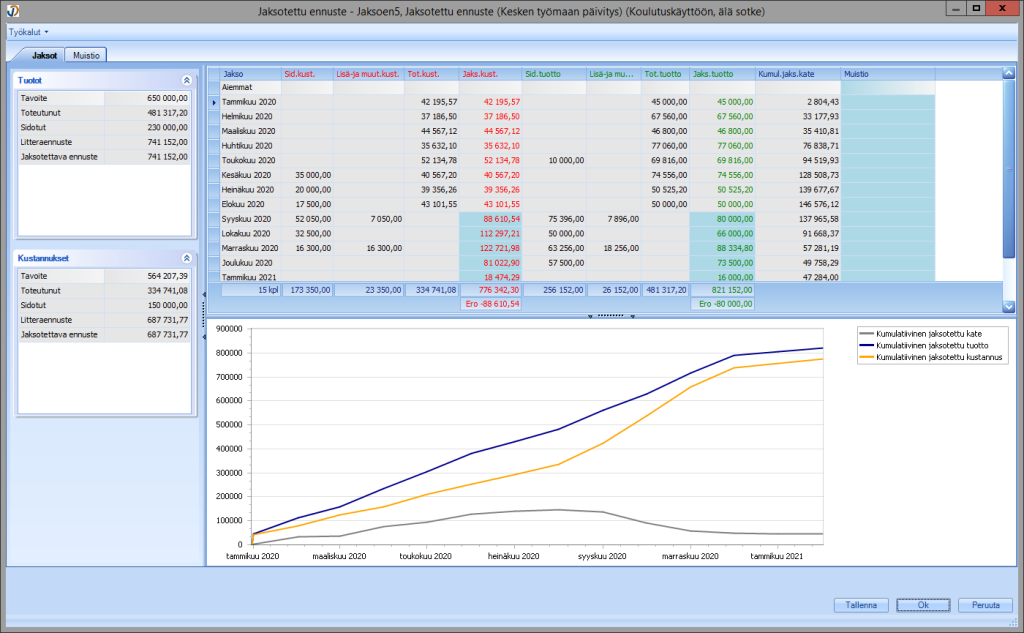Collapse the Tuotot panel
1024x633 pixels.
[186, 80]
